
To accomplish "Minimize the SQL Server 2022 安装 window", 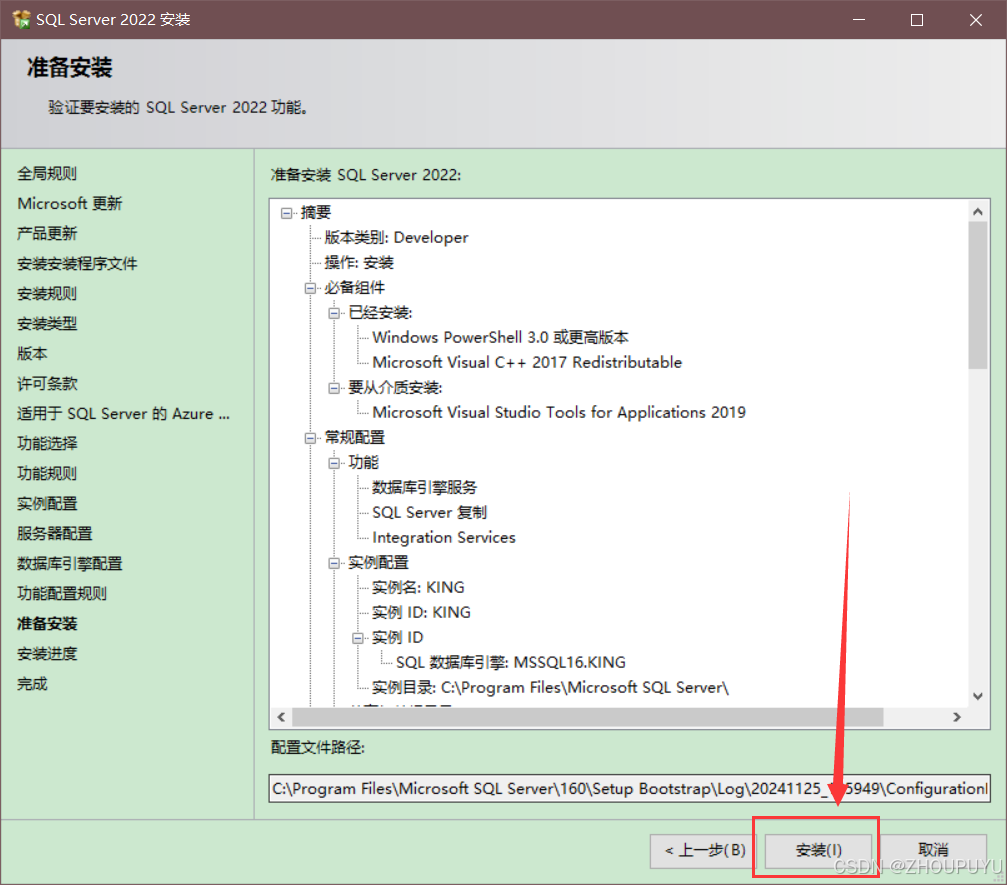I will [x=859, y=20].
